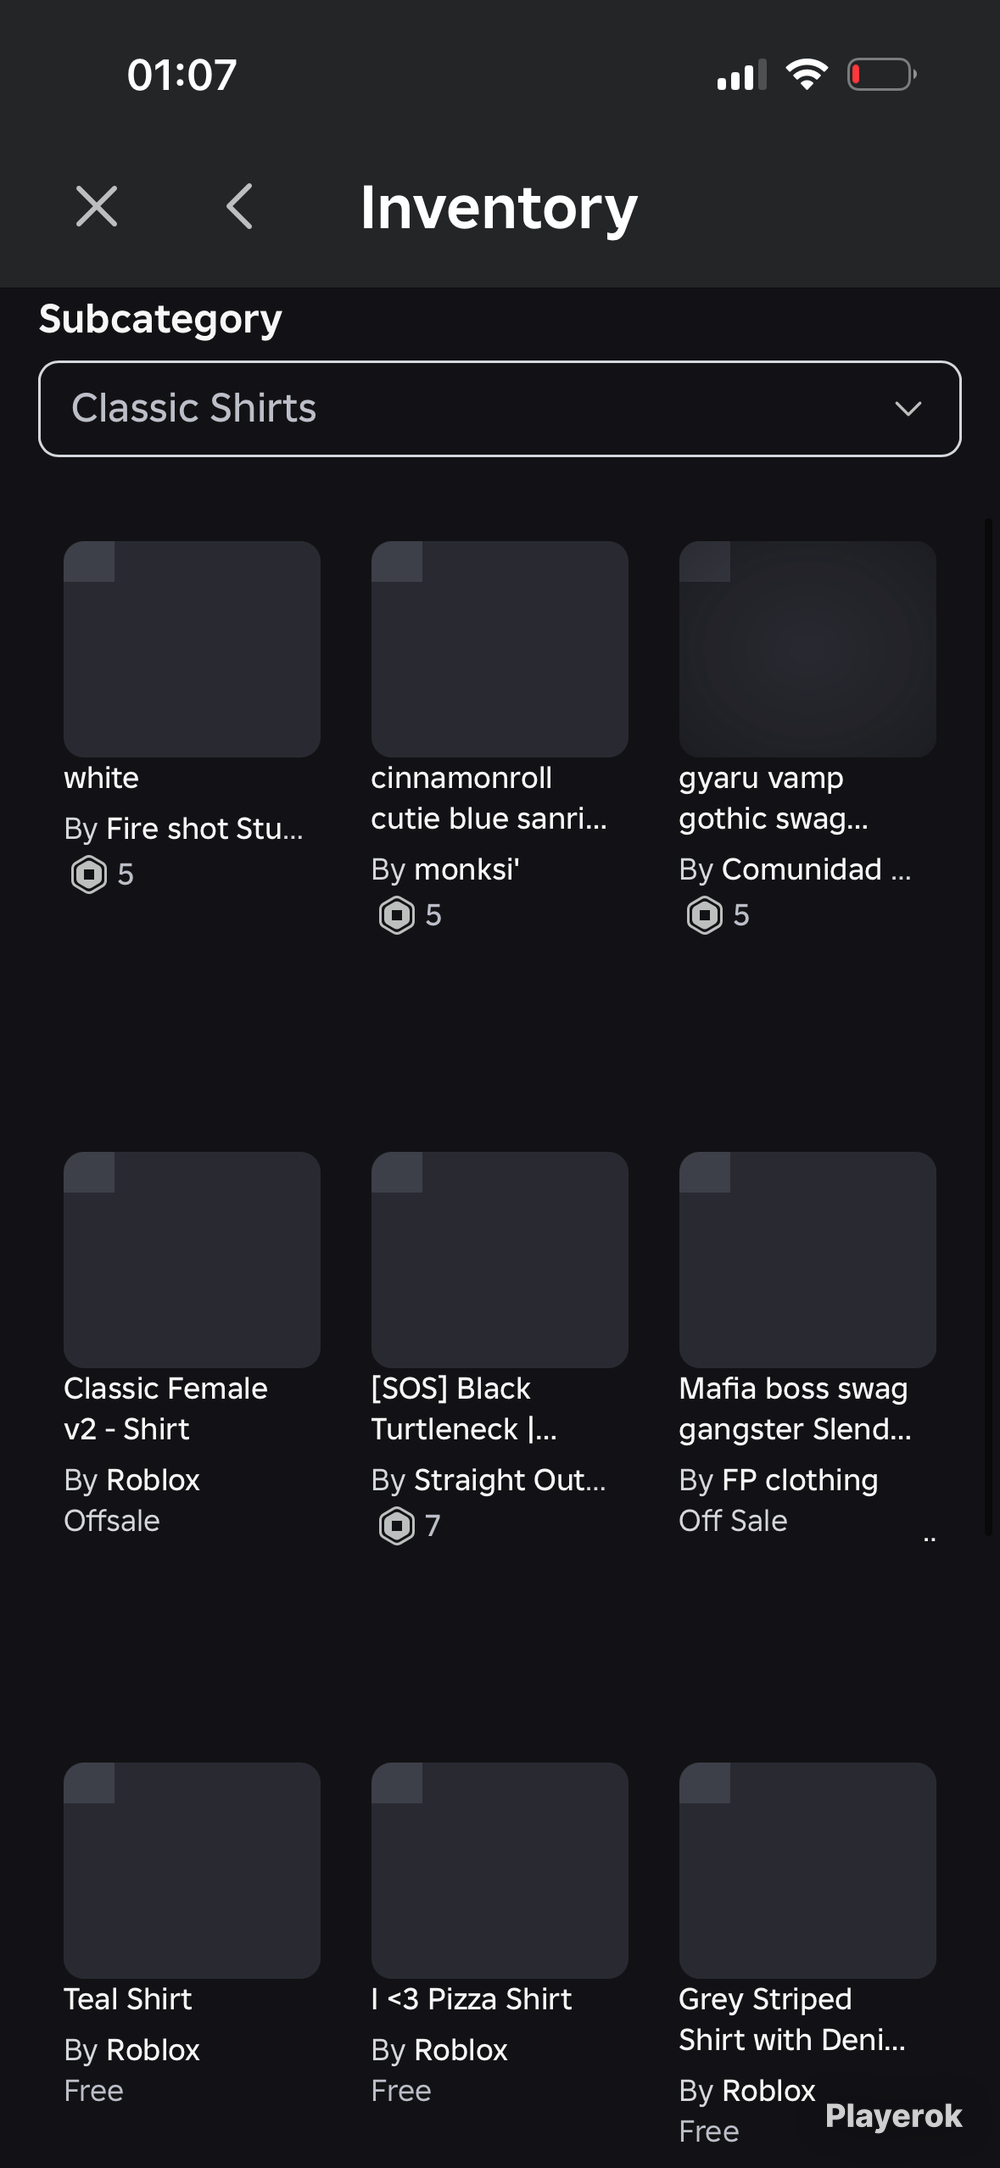Open the [SOS] Black Turtleneck title link
Screen dimensions: 1000x2168
click(464, 1409)
